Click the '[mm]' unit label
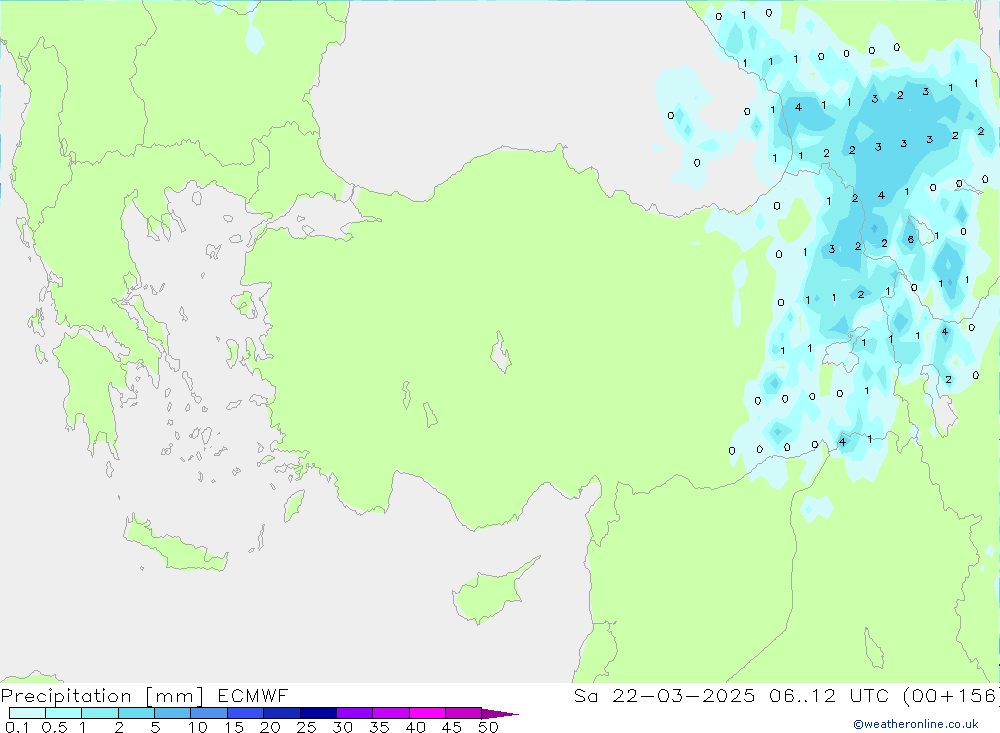 pyautogui.click(x=175, y=695)
